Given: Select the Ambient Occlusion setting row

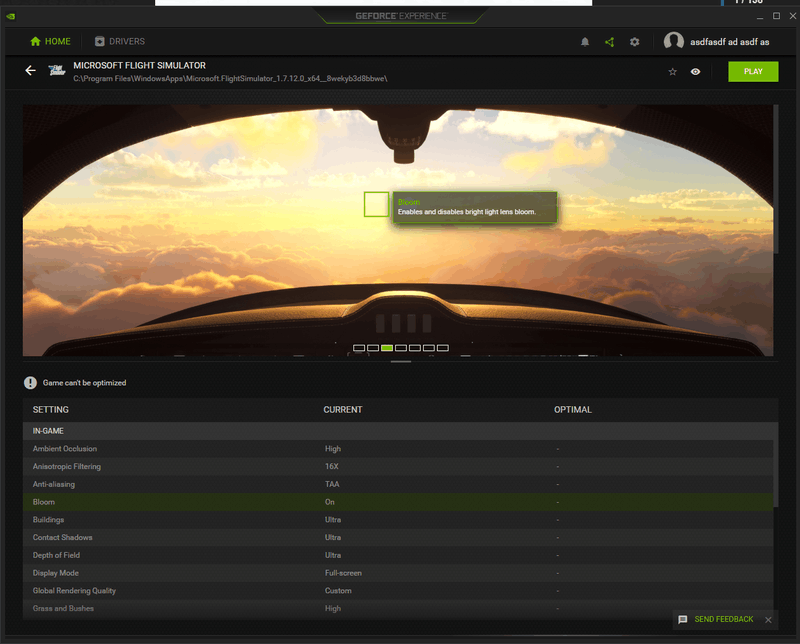Looking at the screenshot, I should click(398, 449).
